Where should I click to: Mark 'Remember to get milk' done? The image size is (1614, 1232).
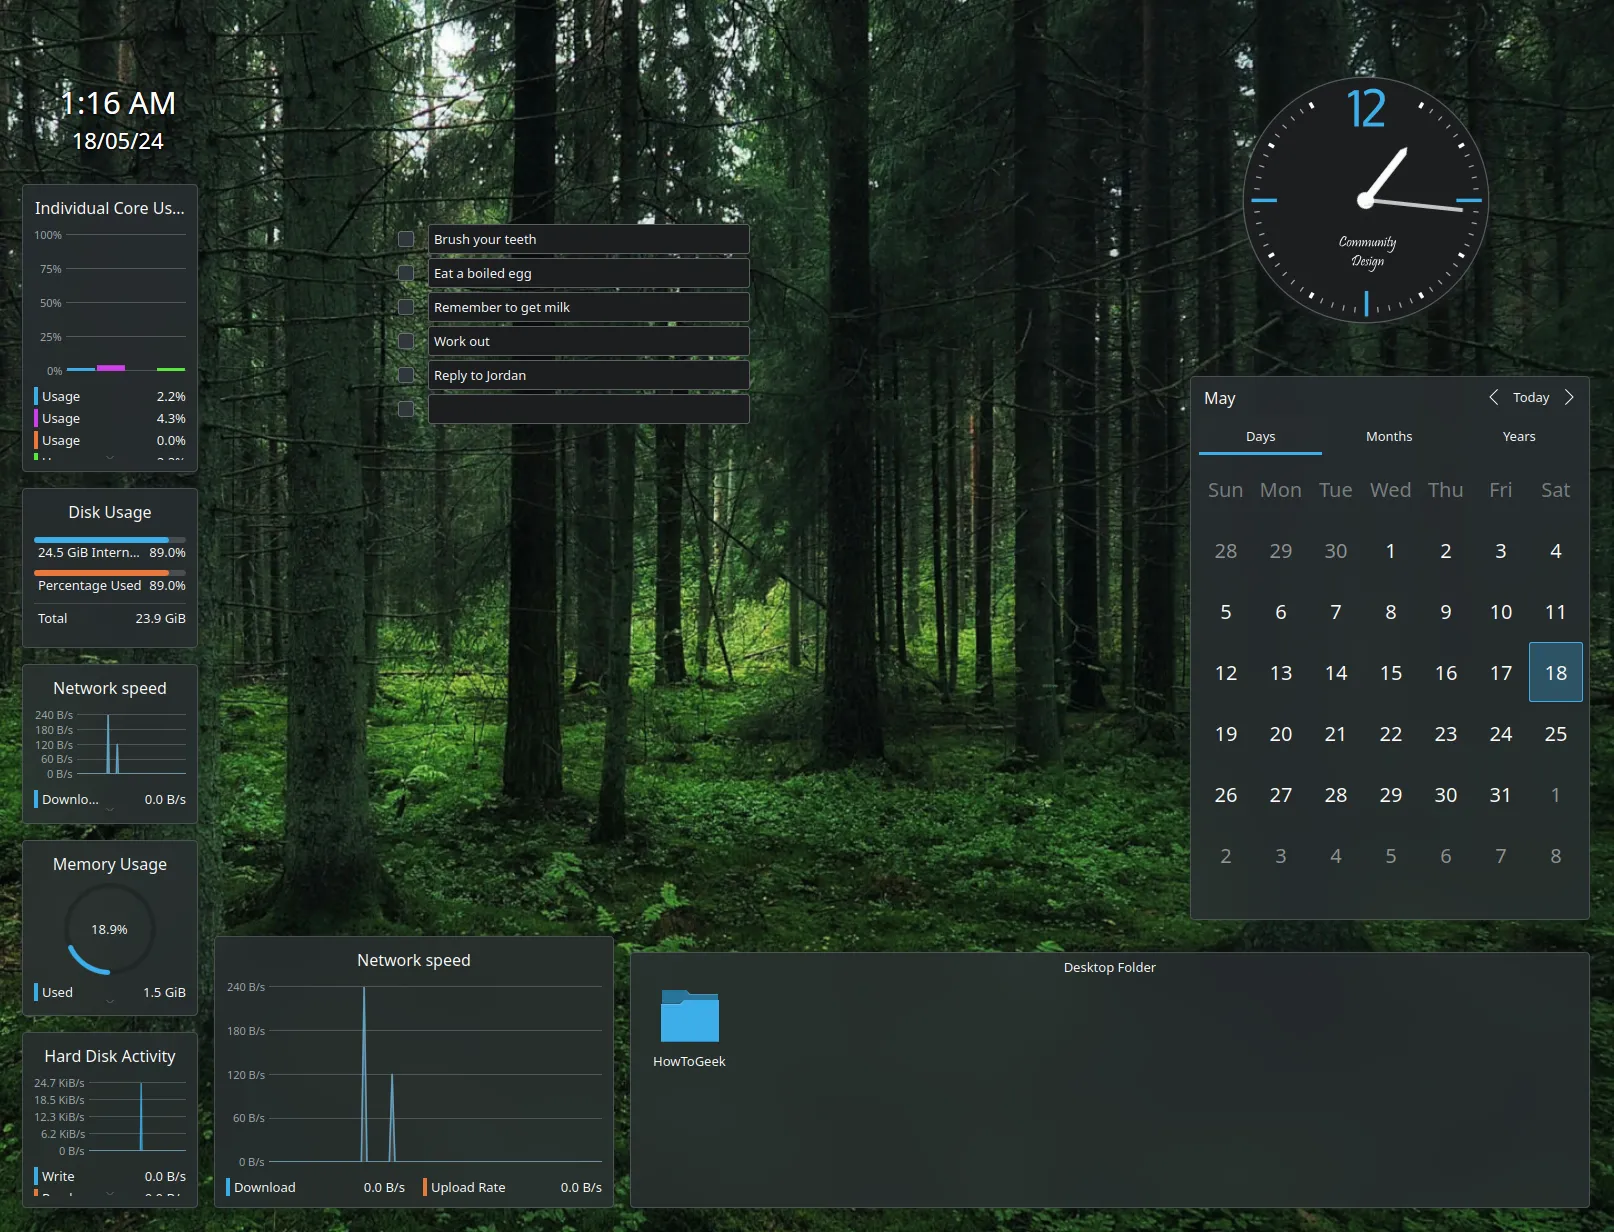tap(406, 307)
